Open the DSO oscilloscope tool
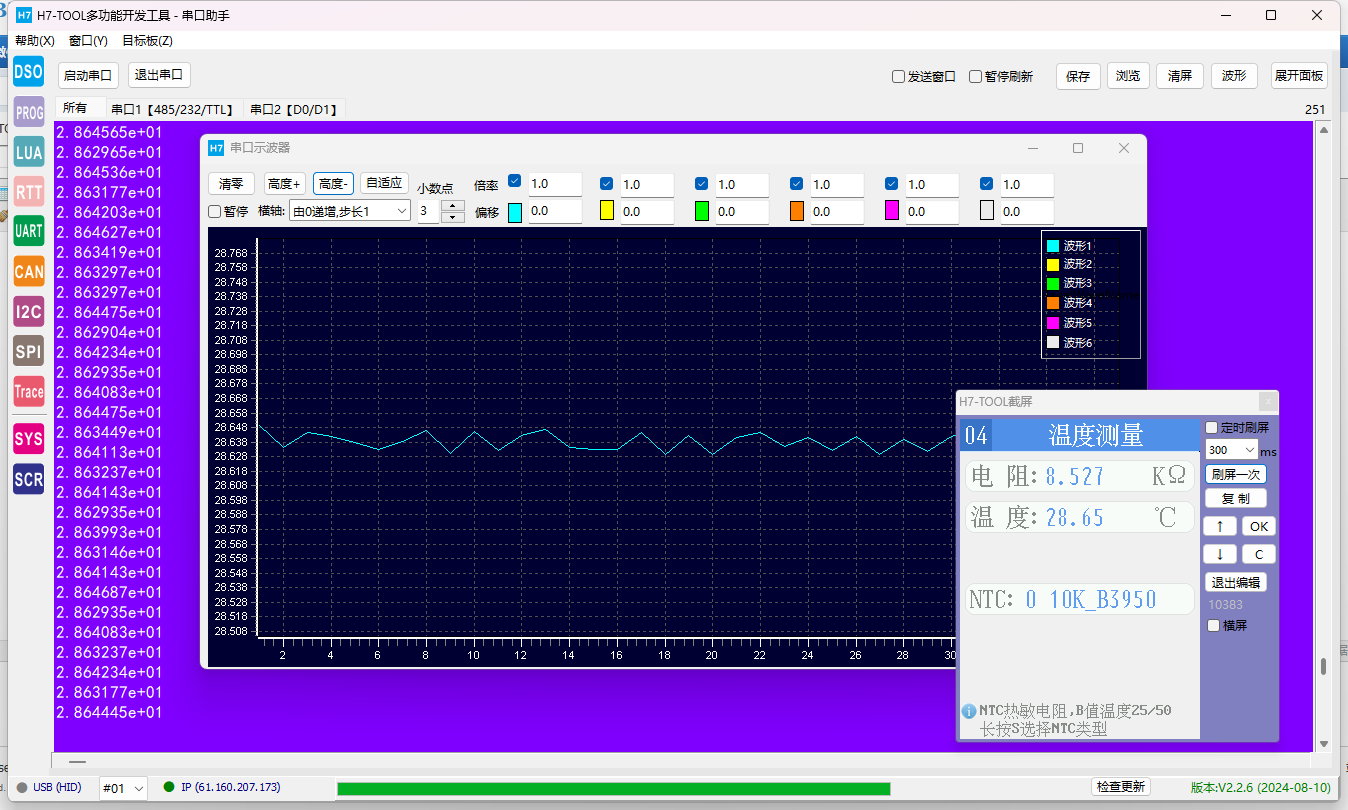Screen dimensions: 1348x810 click(x=29, y=71)
